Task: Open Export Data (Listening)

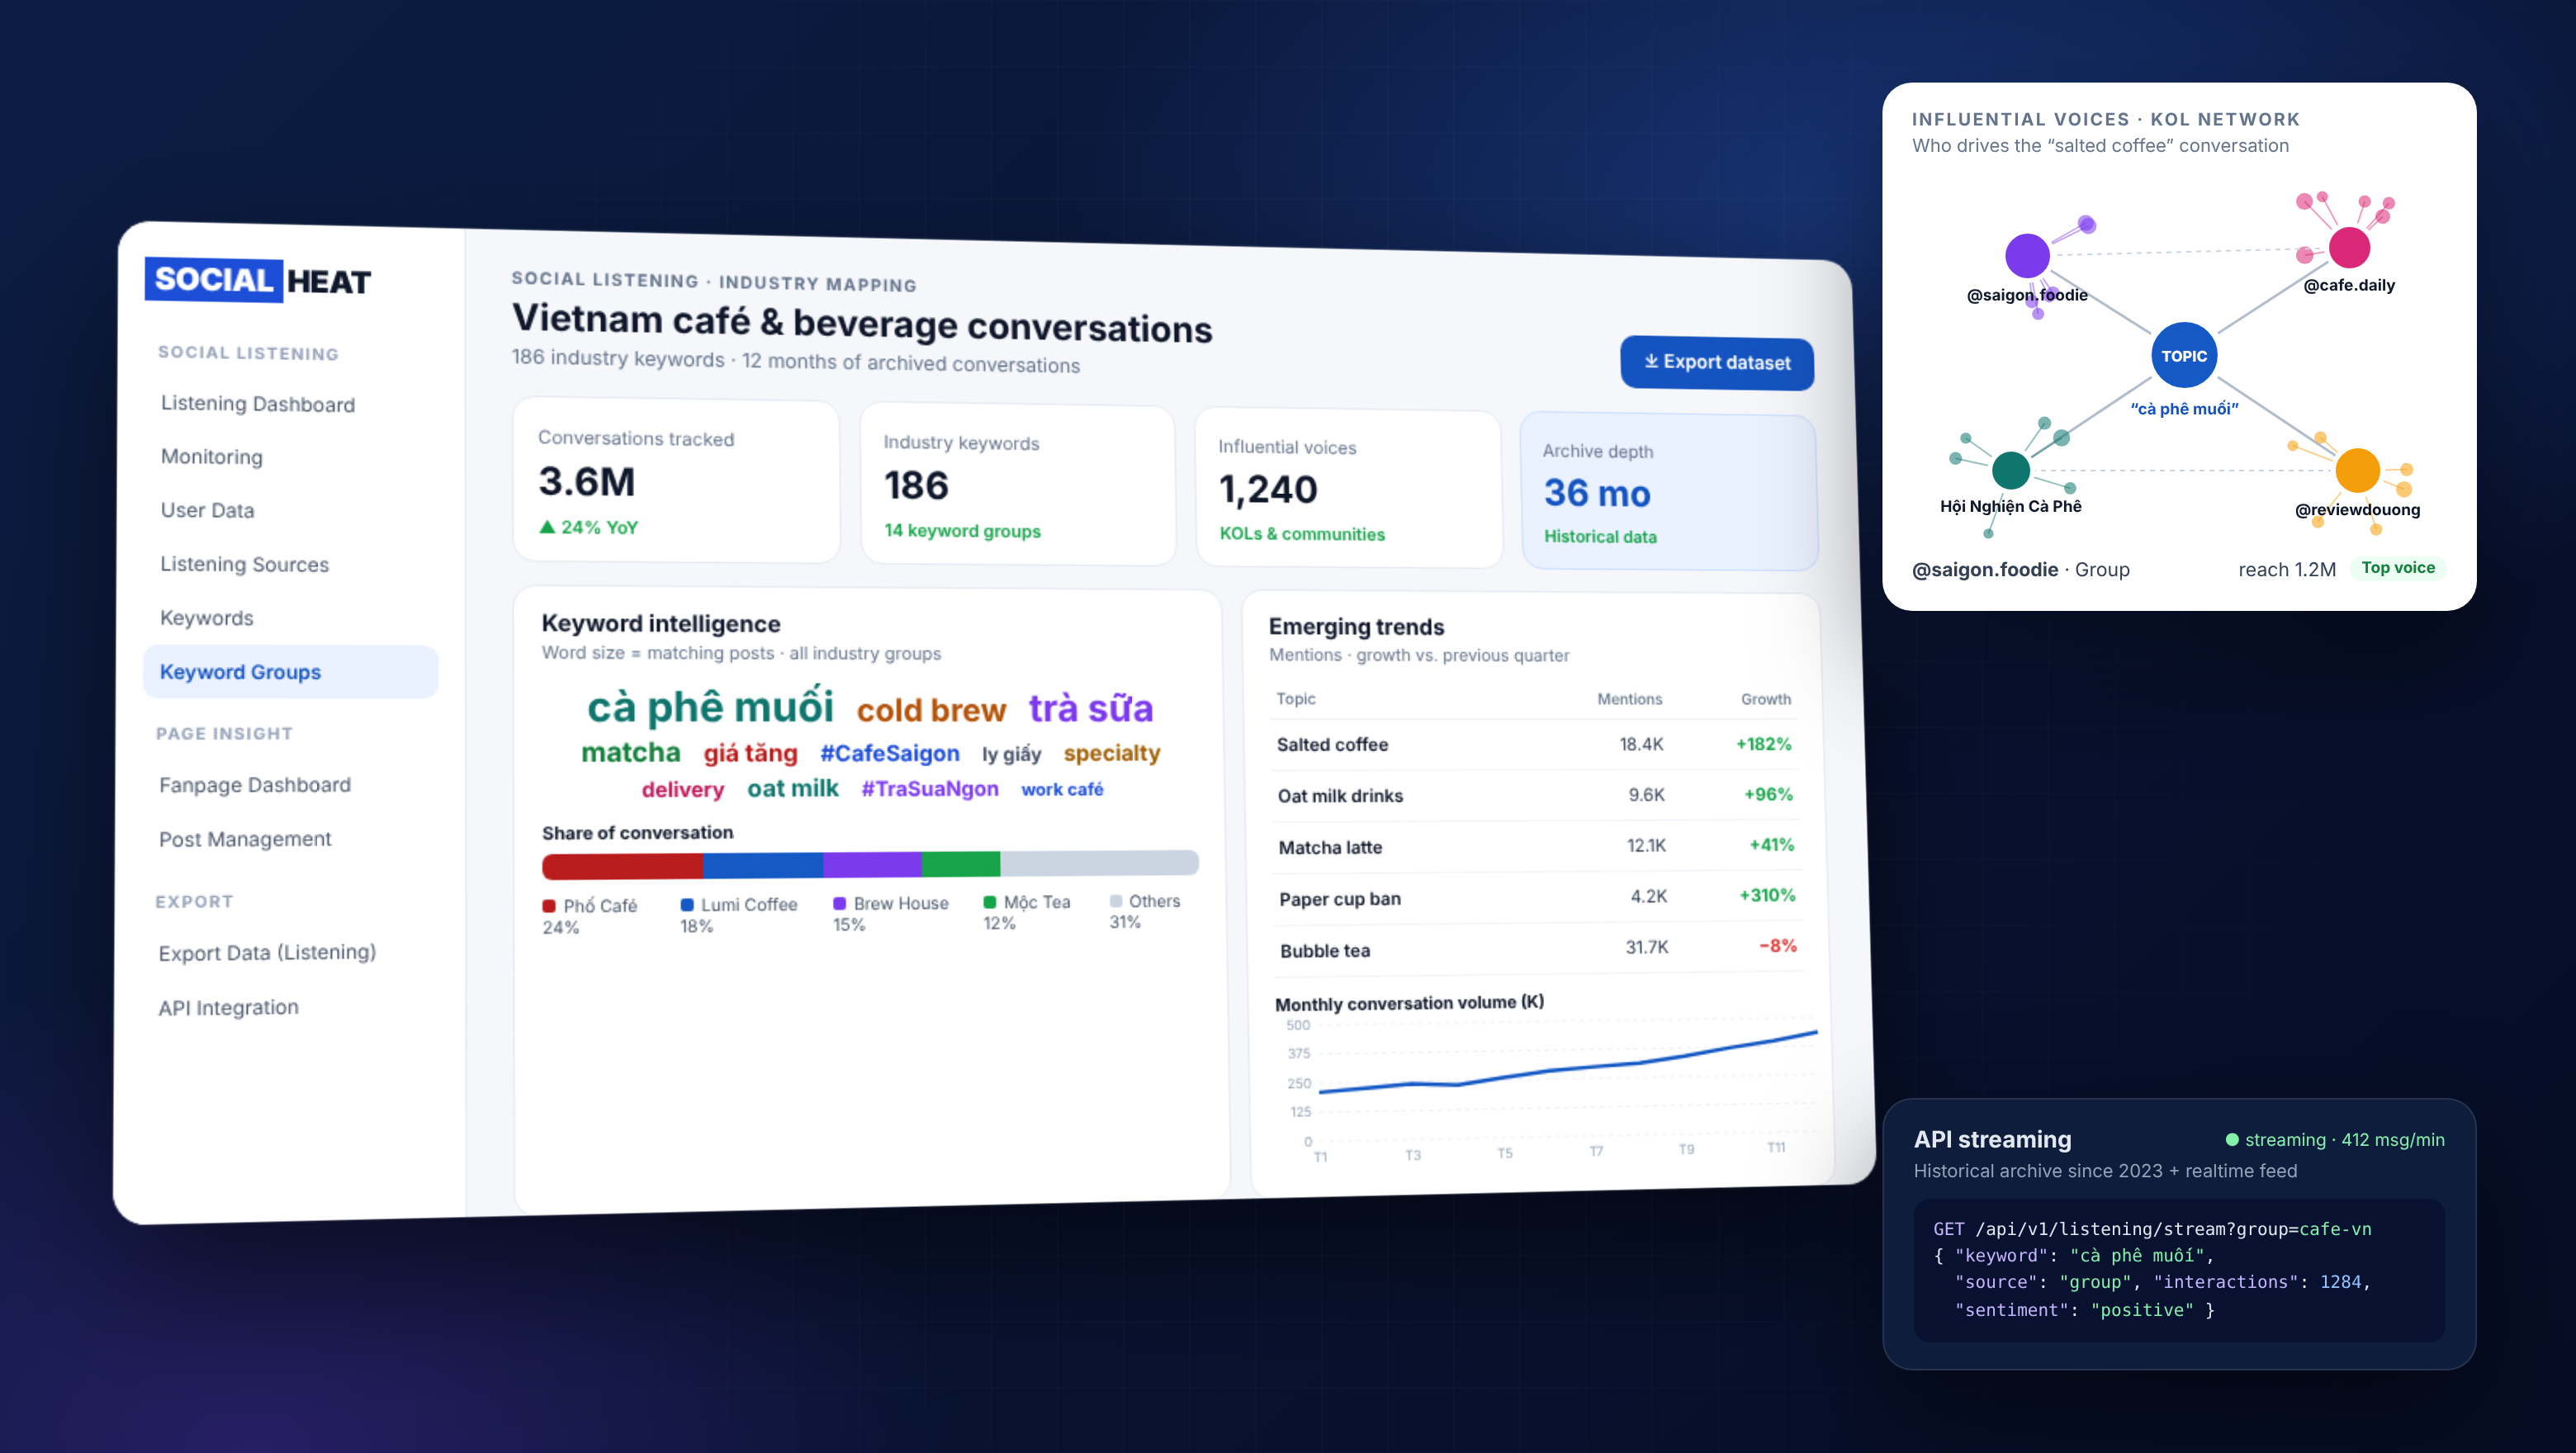Action: pos(267,953)
